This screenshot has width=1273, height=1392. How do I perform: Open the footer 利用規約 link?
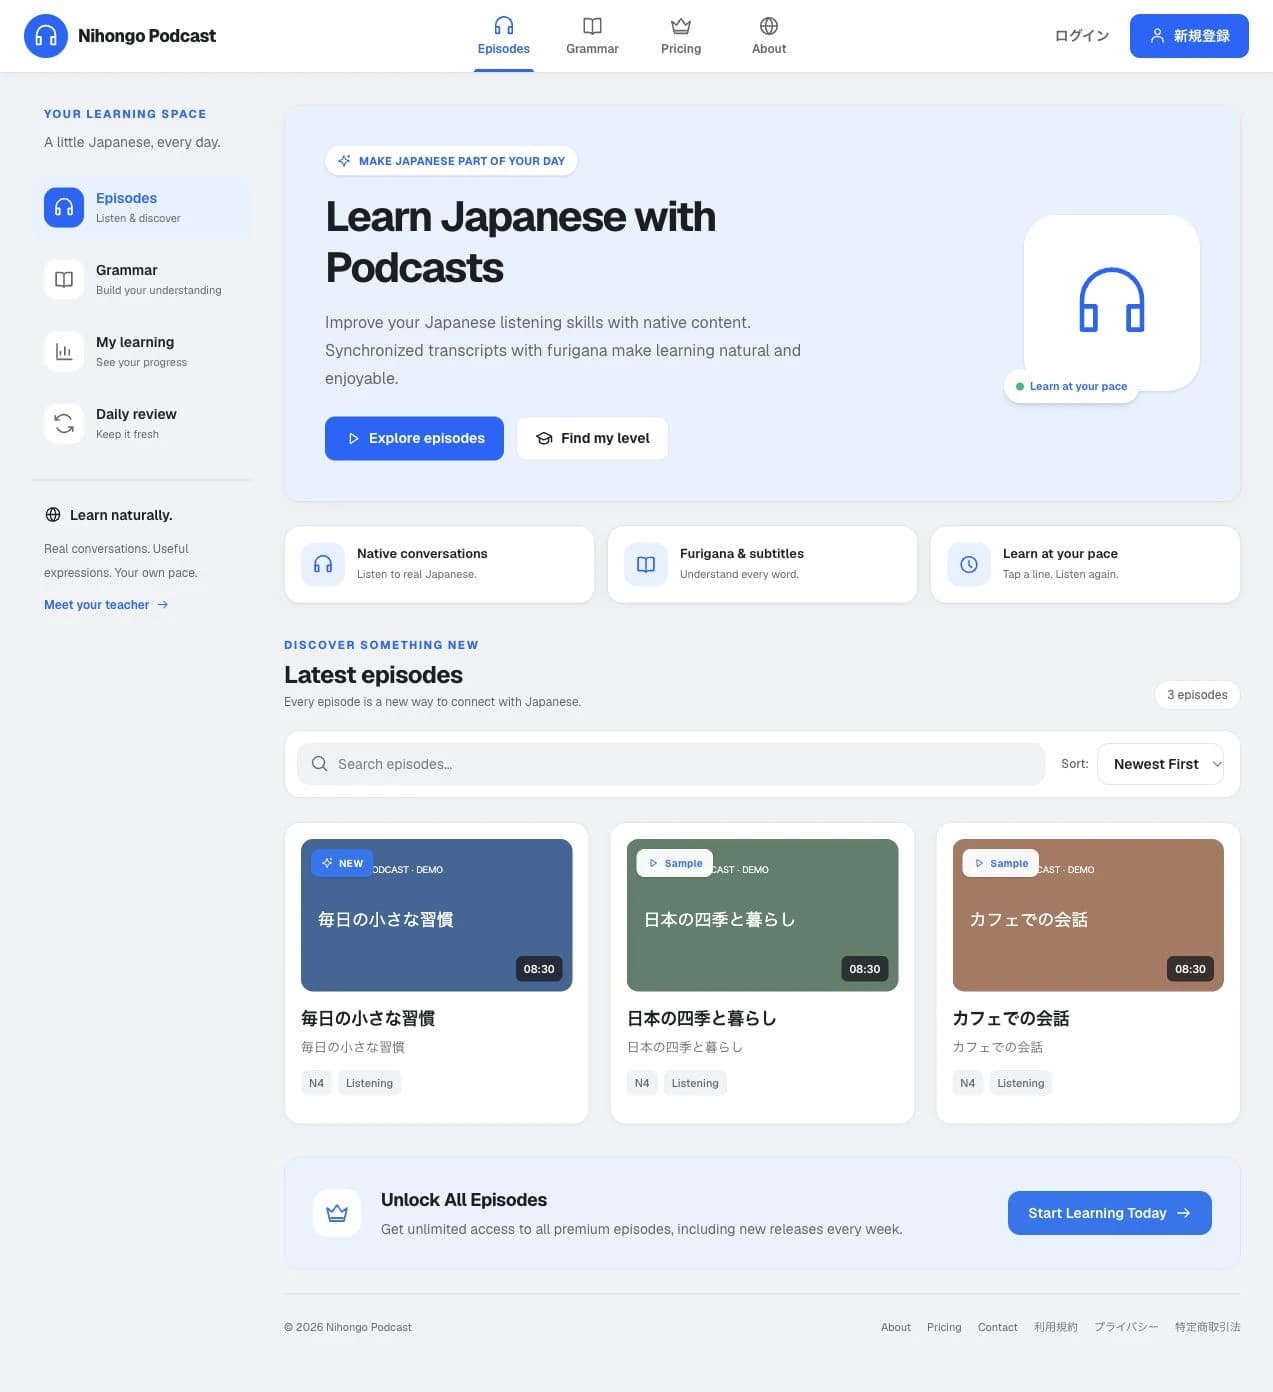coord(1056,1327)
